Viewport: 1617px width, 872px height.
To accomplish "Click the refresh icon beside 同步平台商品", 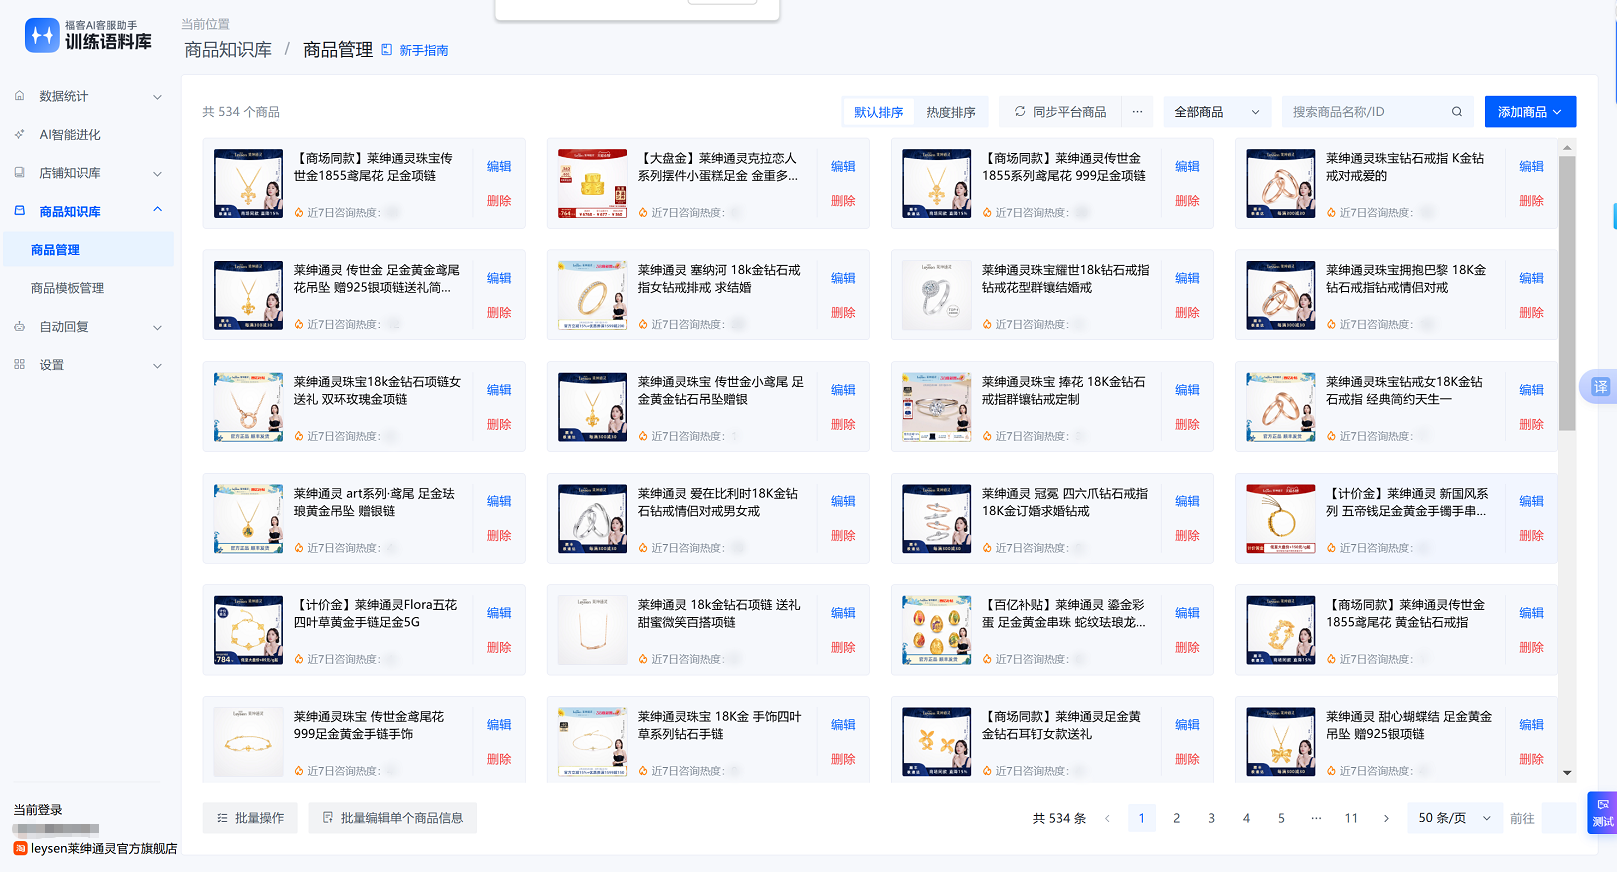I will (1020, 112).
